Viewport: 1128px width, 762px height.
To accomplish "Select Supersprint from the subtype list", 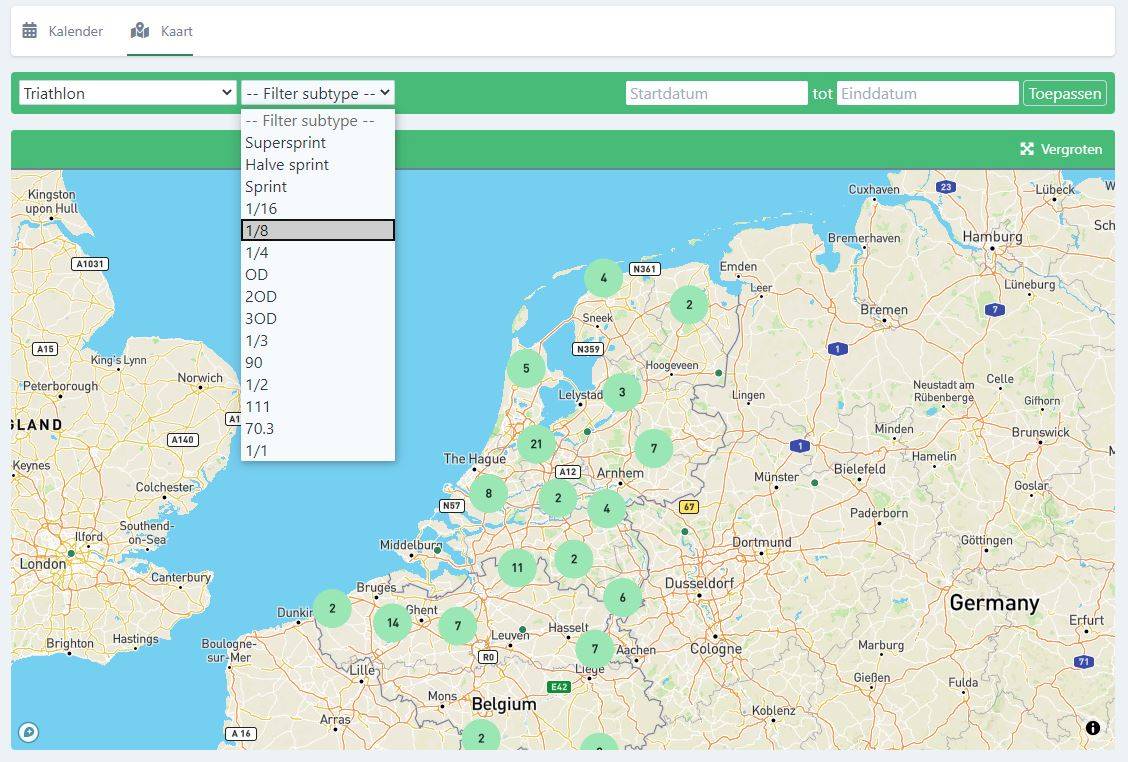I will tap(318, 142).
